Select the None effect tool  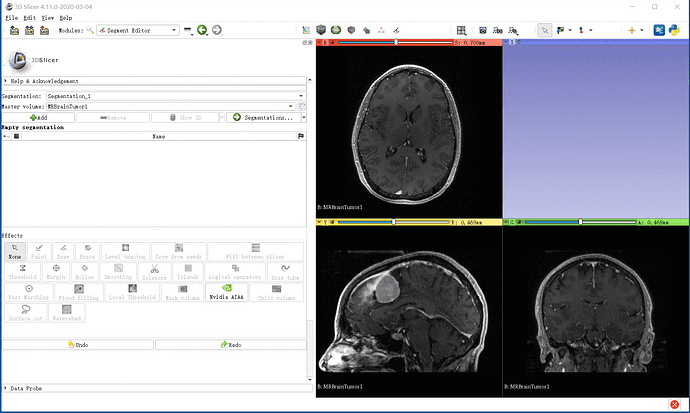[15, 252]
